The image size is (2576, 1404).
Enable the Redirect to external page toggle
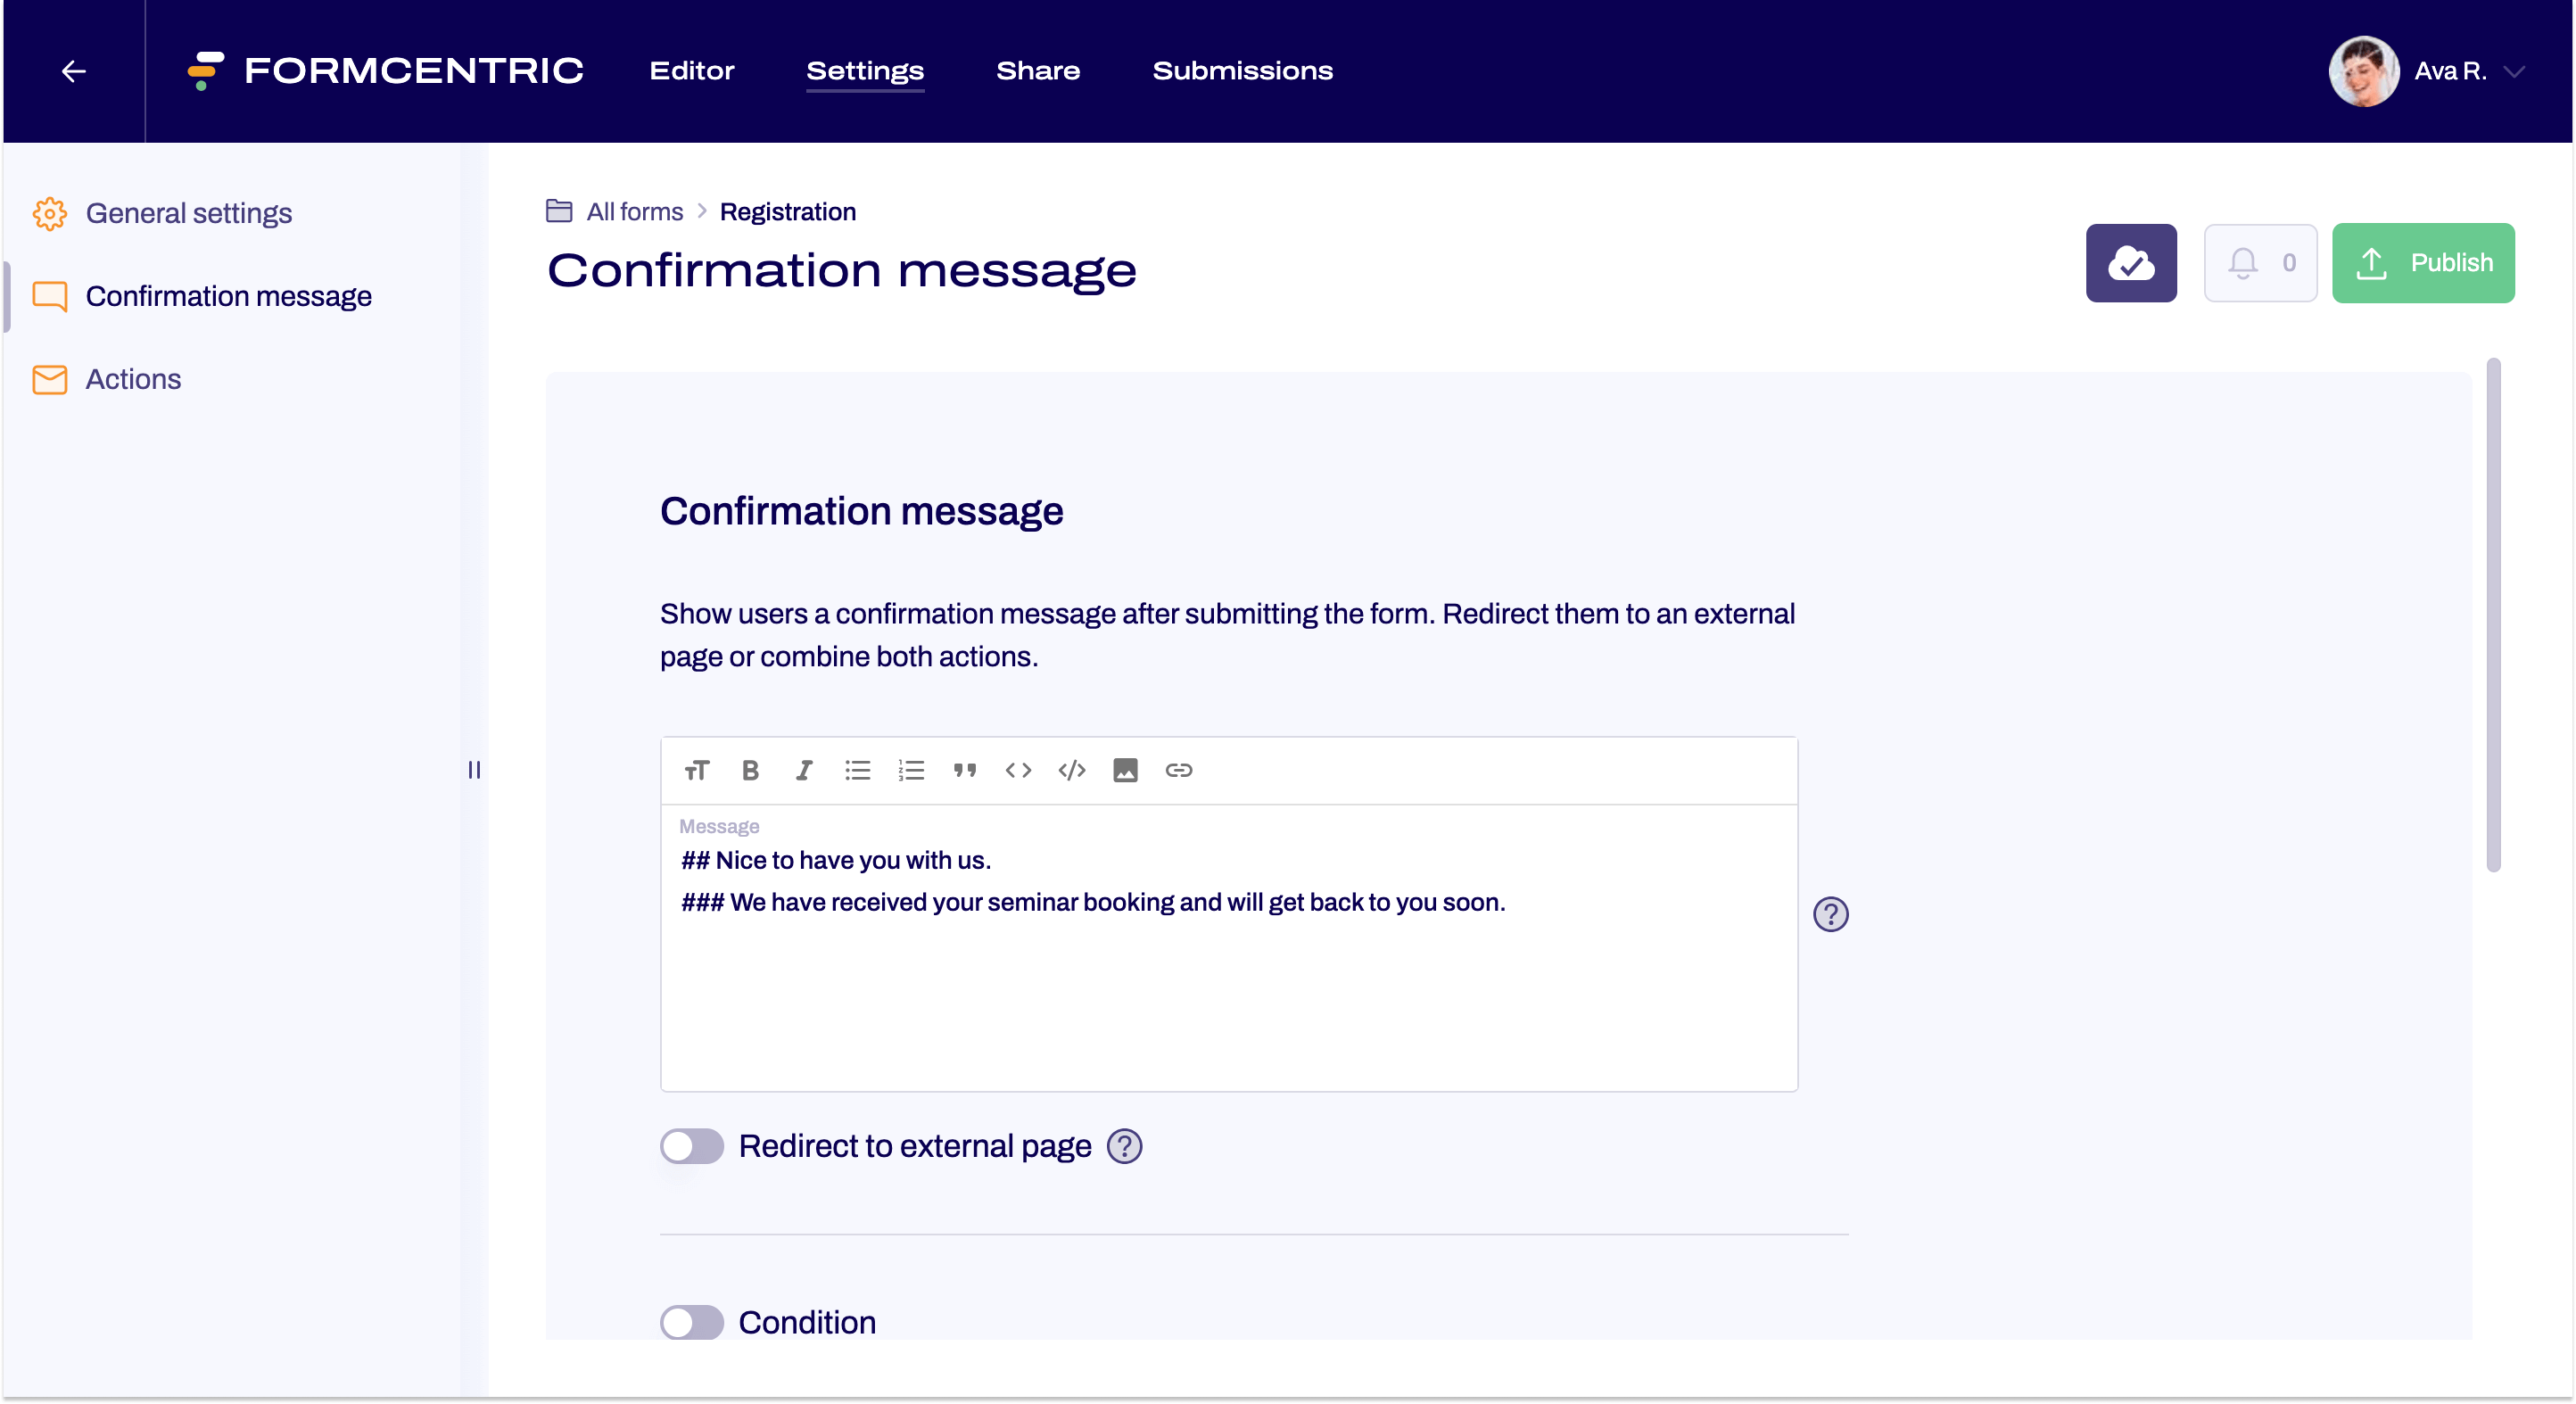691,1146
